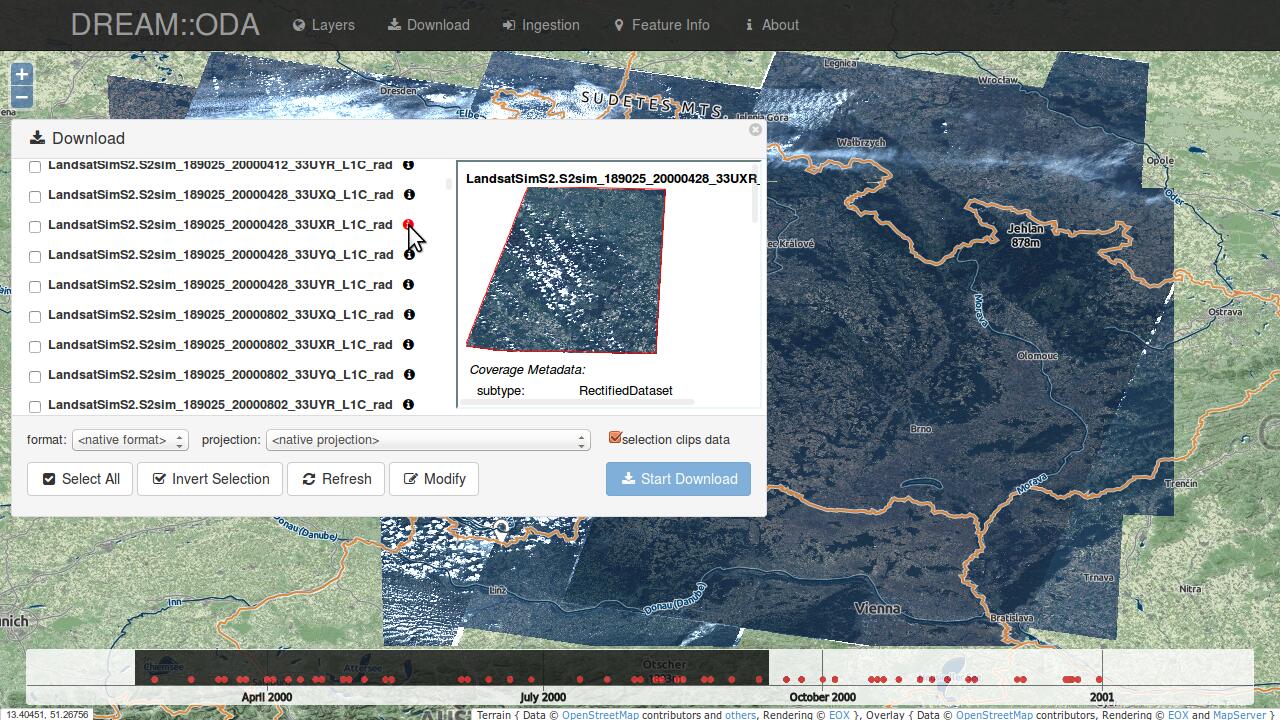Screen dimensions: 1280x720
Task: Show info for 20000802_33UYR_L1C_rad coverage
Action: (x=408, y=405)
